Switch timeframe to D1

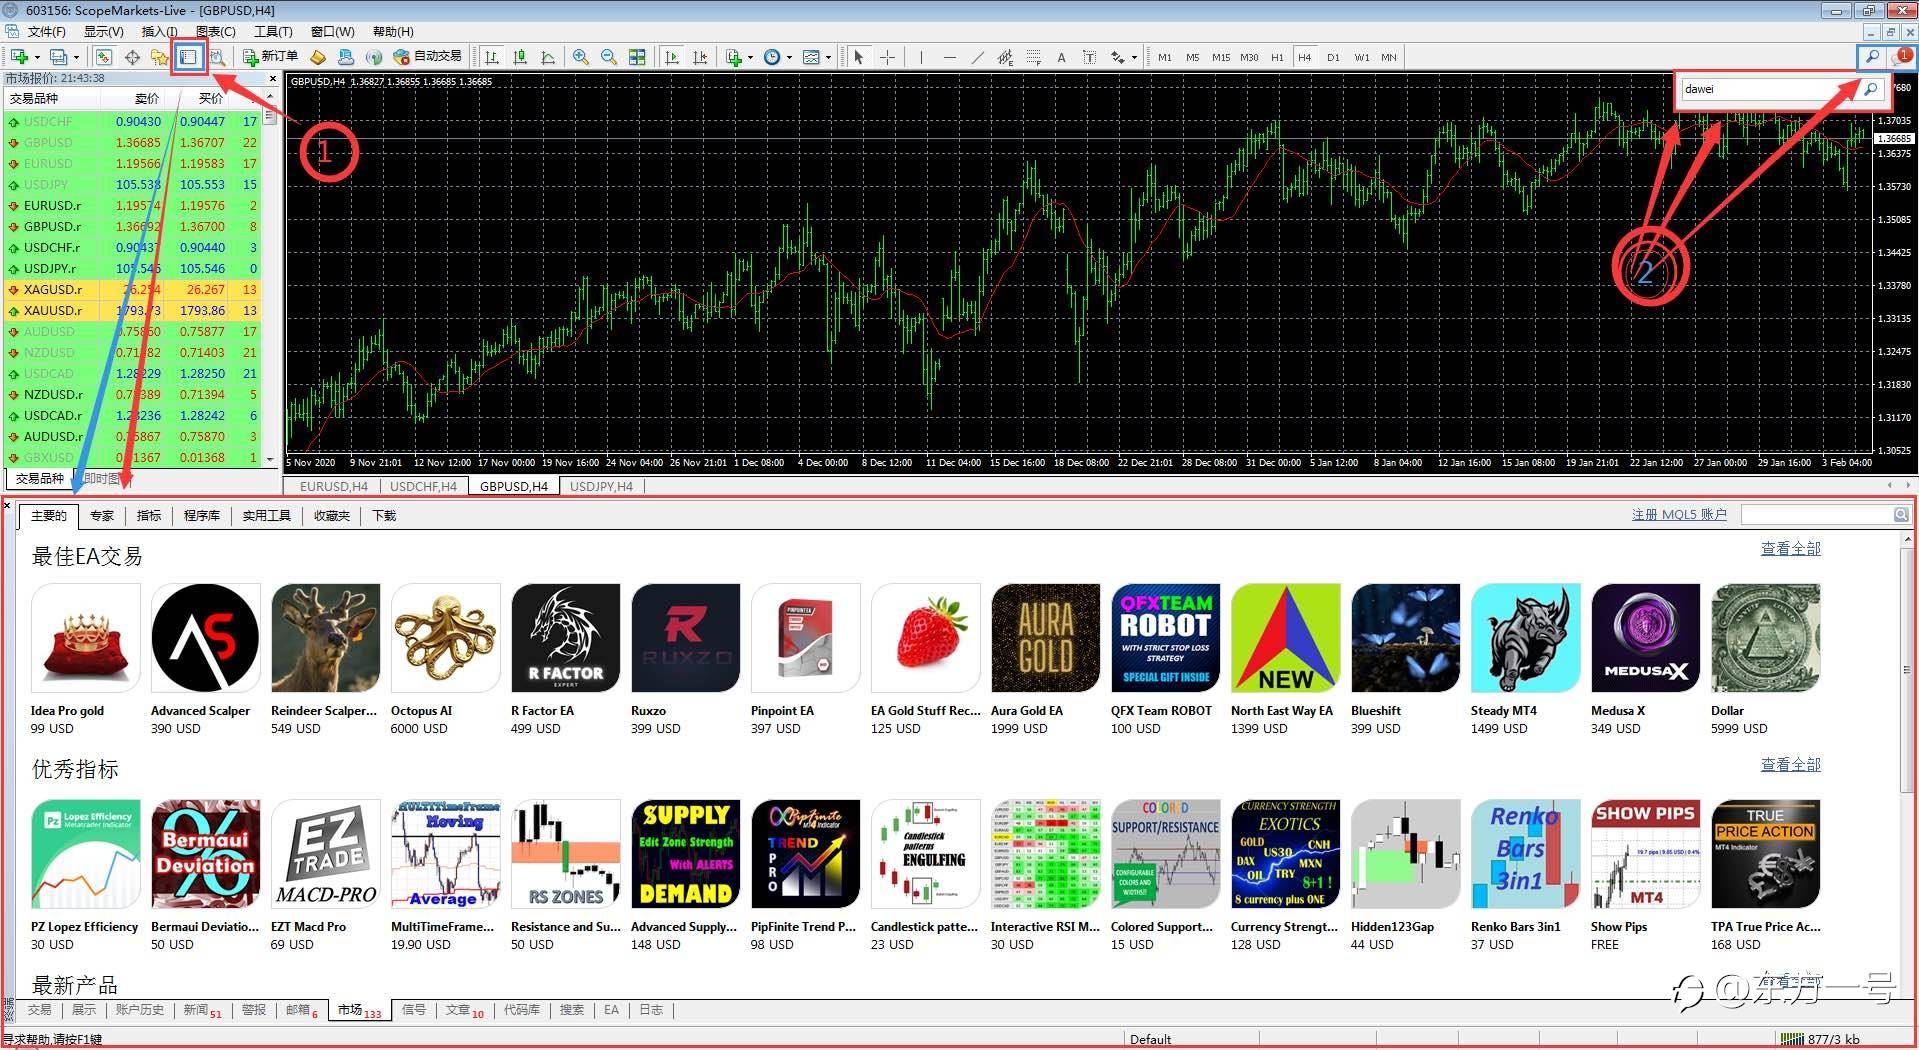pyautogui.click(x=1333, y=57)
